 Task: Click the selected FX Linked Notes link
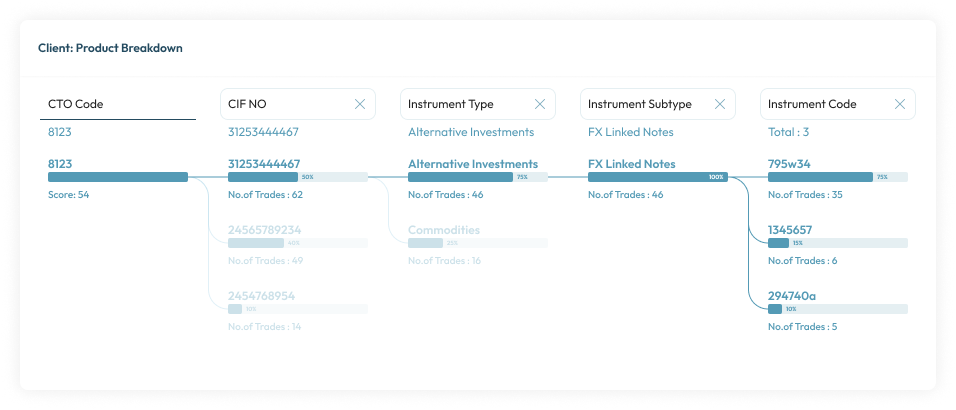pos(631,164)
